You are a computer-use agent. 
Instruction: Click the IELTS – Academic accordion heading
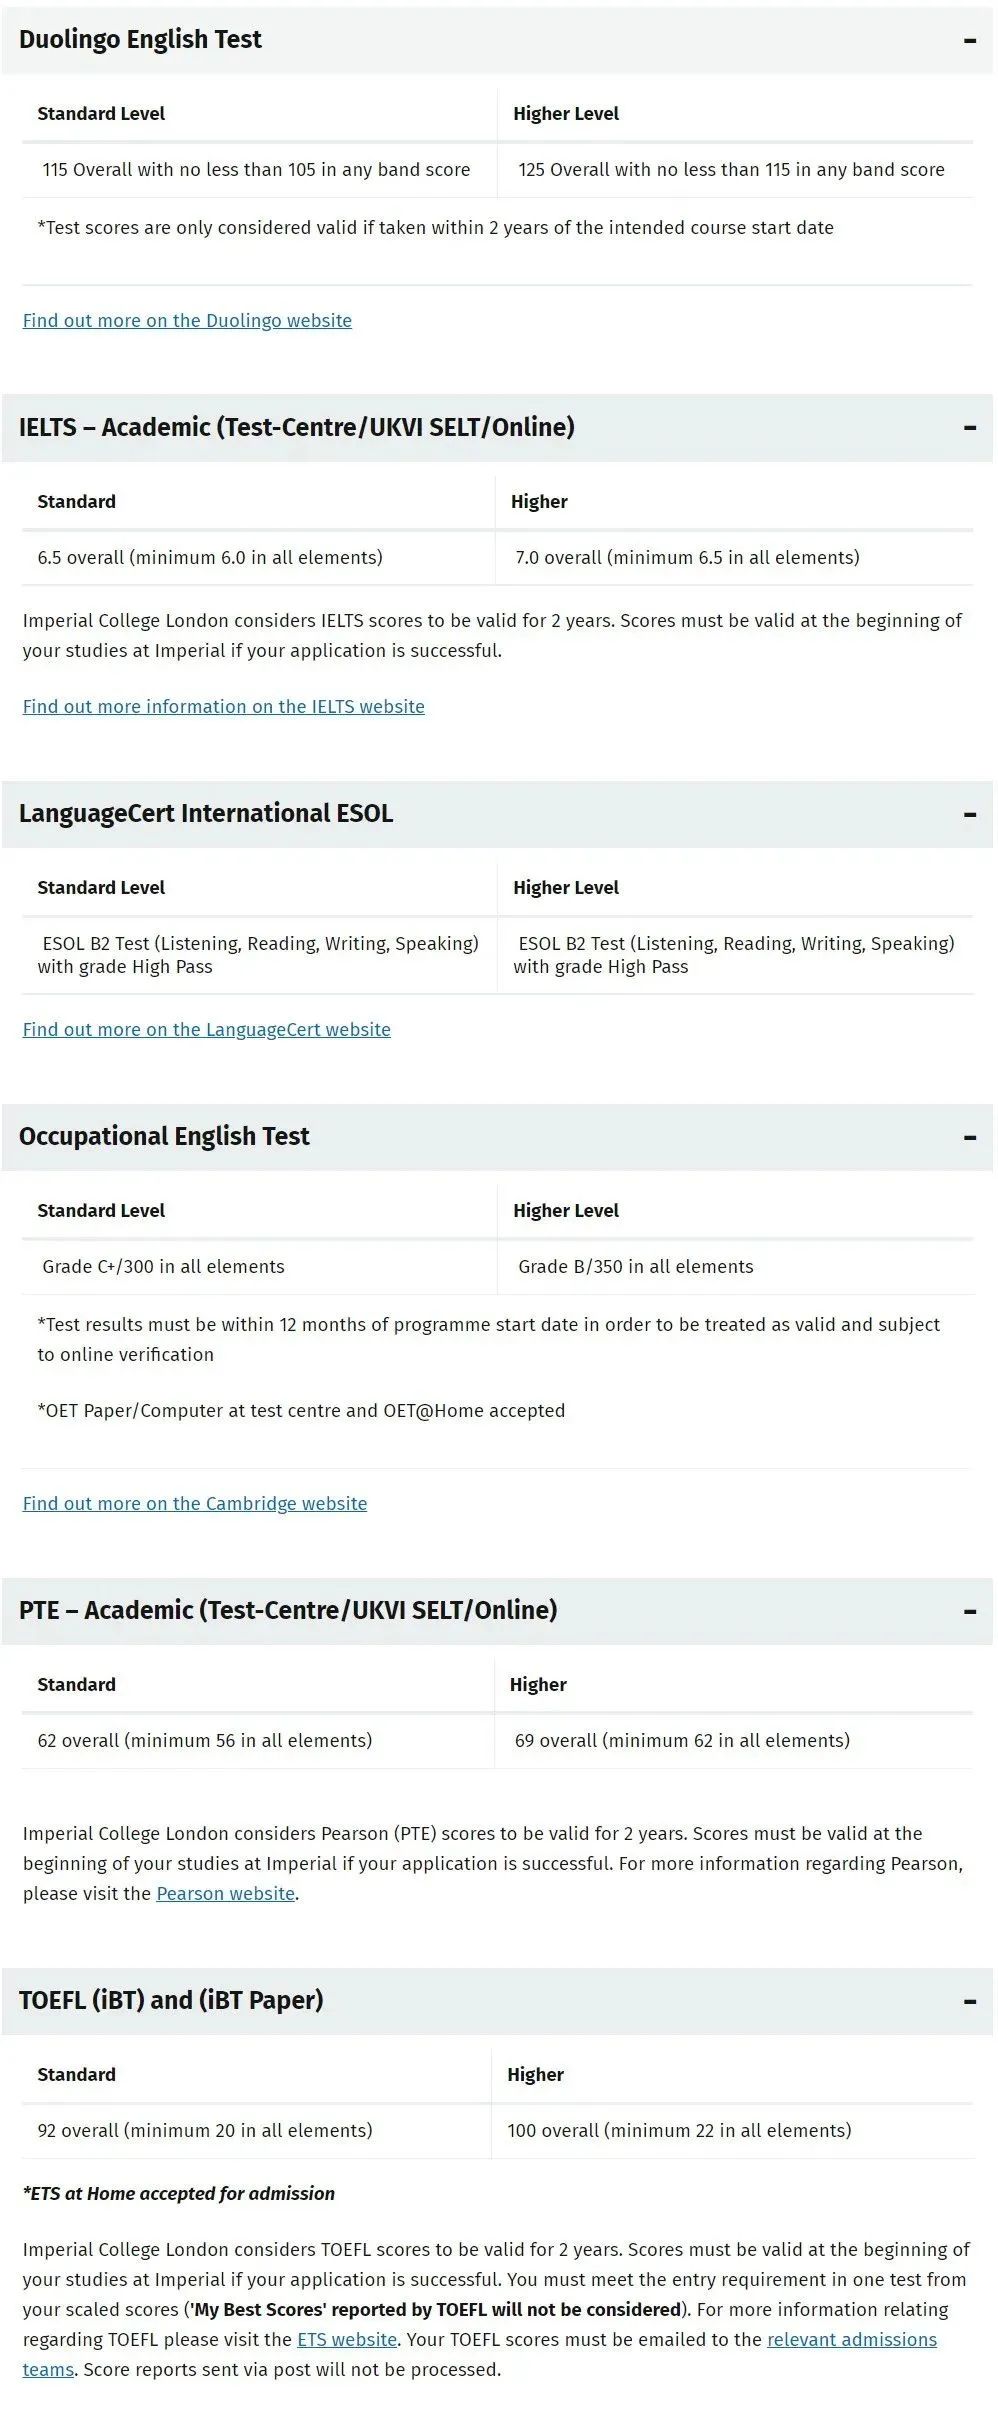296,428
